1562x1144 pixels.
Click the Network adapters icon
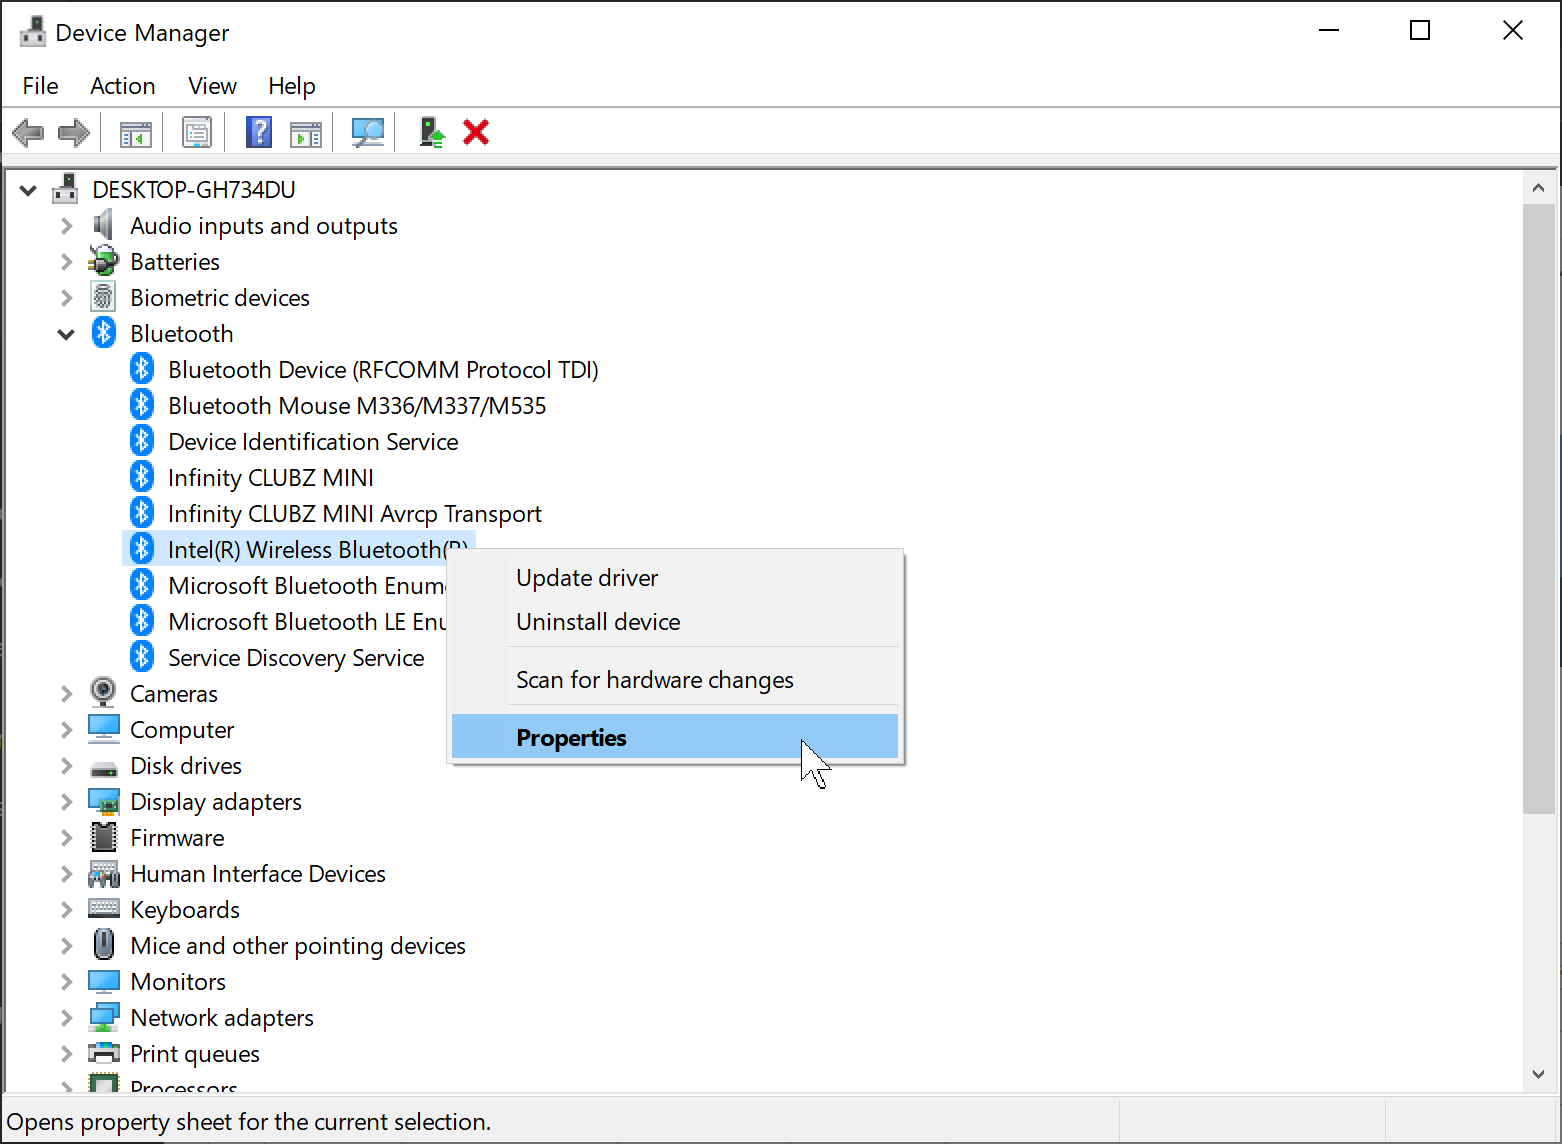click(x=104, y=1017)
